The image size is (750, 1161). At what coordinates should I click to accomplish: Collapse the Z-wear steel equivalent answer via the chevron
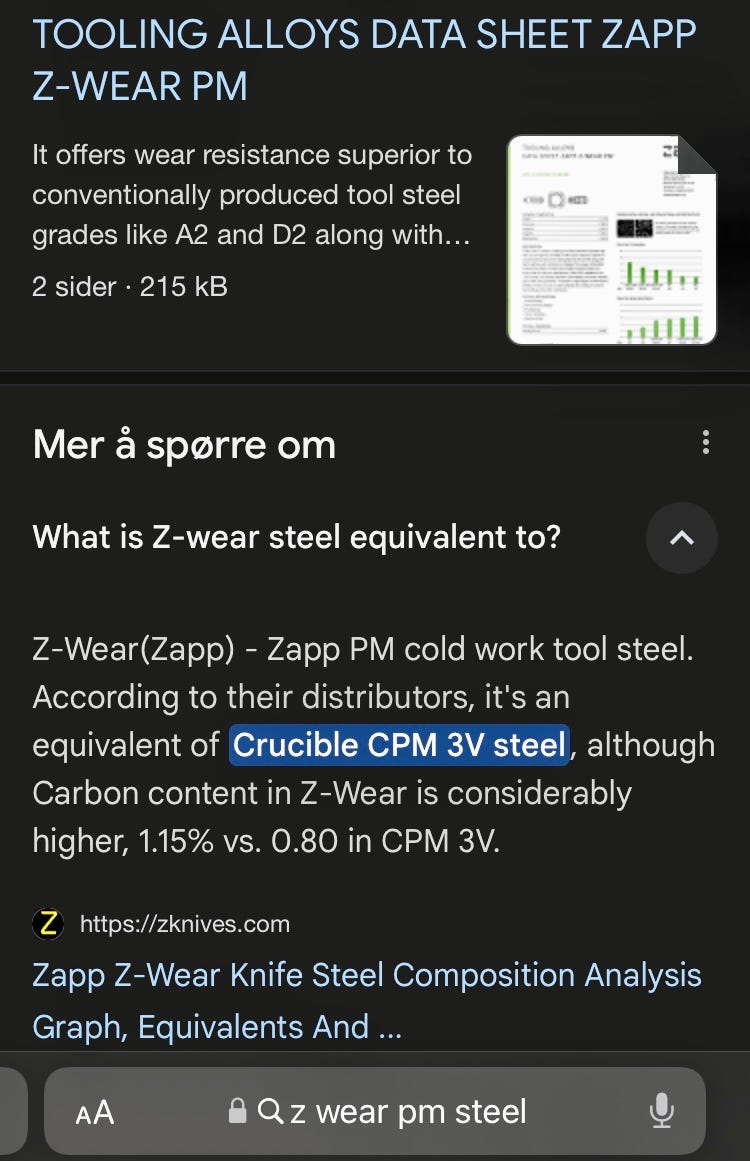[x=682, y=538]
